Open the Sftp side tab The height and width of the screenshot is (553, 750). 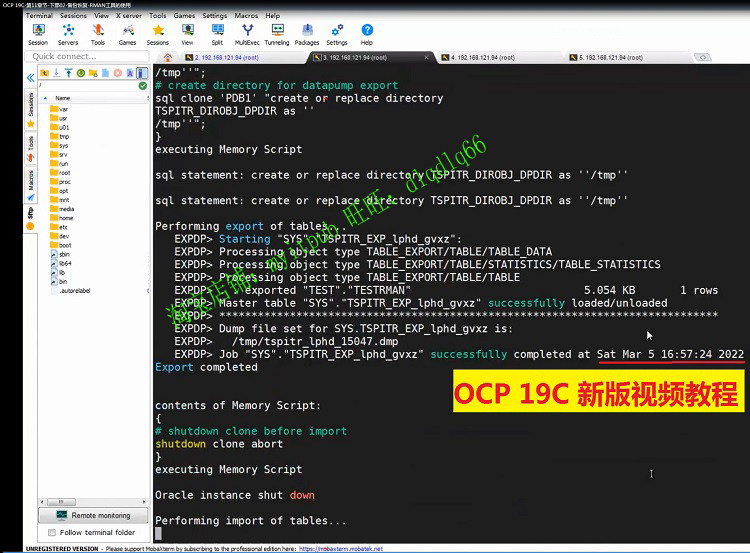click(x=31, y=218)
